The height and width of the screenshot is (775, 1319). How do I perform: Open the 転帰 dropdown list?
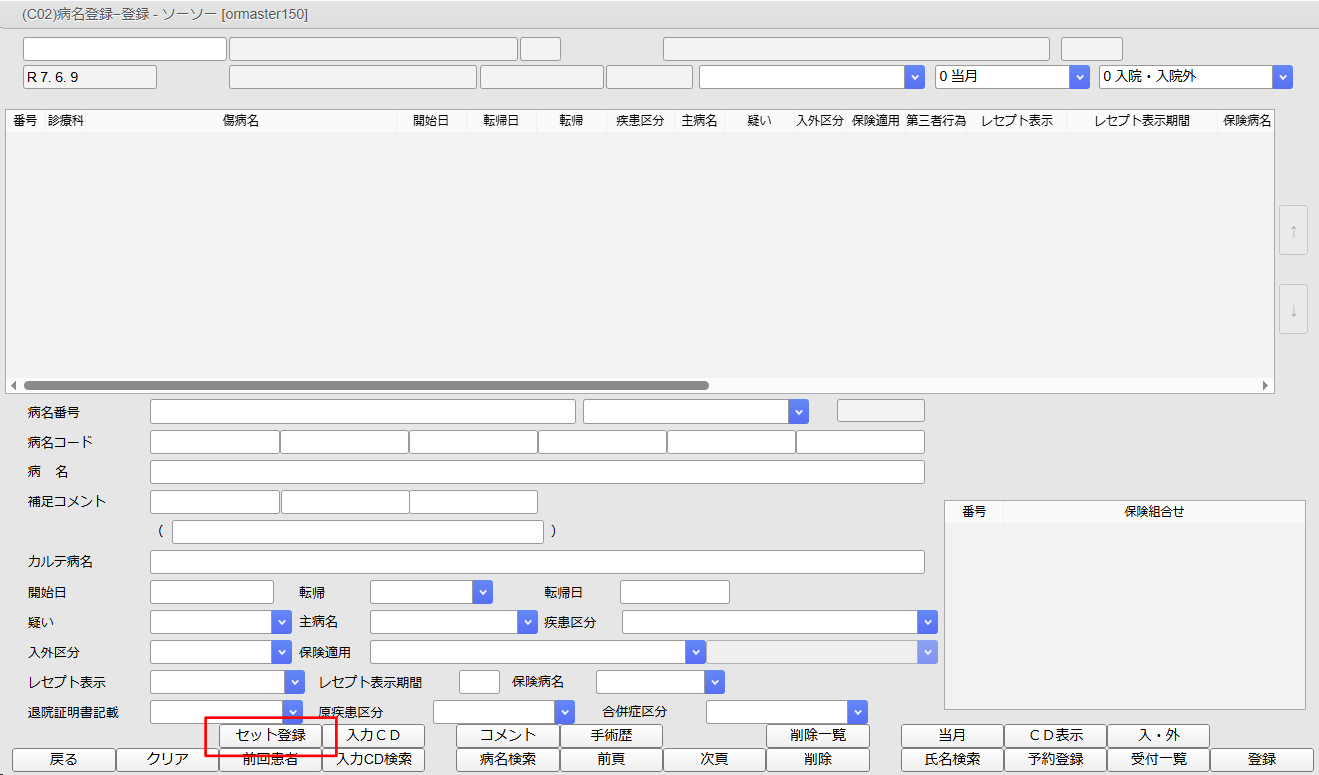[483, 592]
